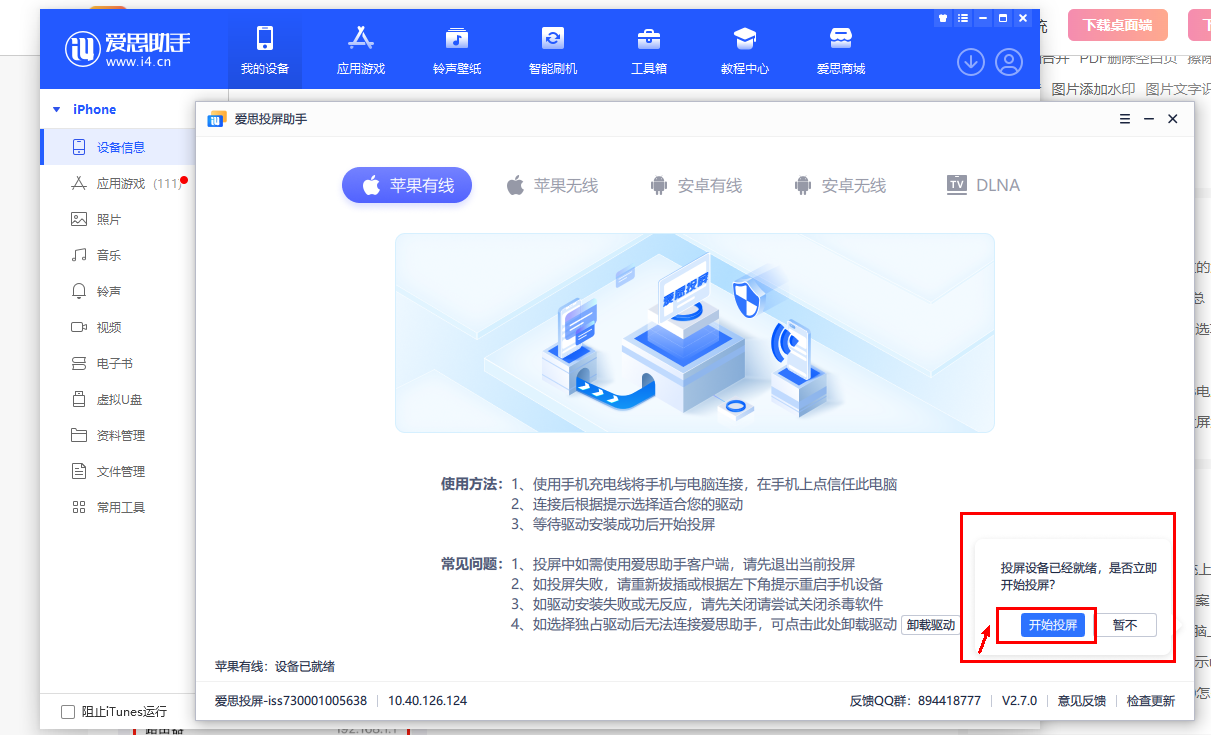
Task: Click 反馈QQ群:894418777 text
Action: click(x=915, y=701)
